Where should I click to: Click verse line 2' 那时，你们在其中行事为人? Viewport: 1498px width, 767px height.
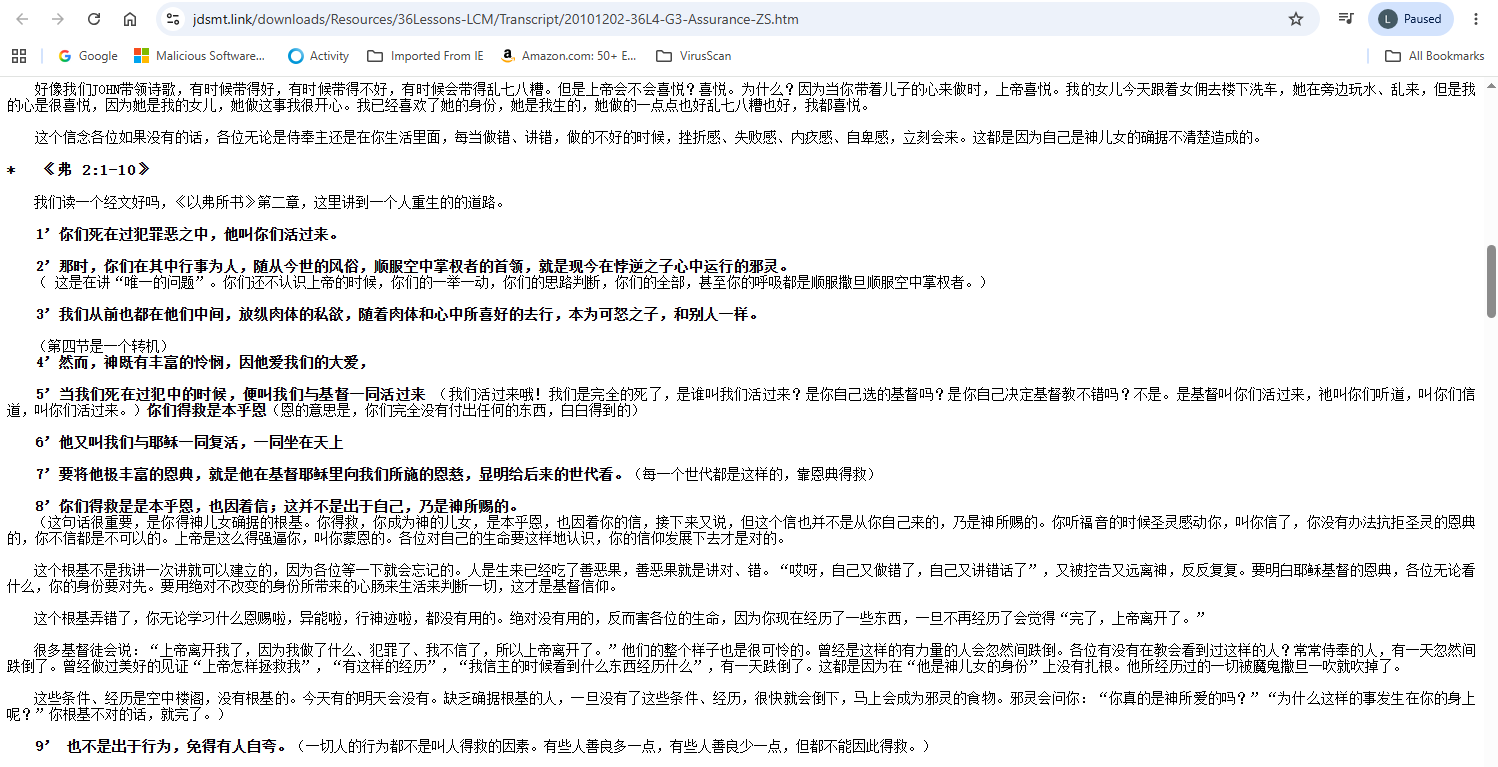pos(413,267)
